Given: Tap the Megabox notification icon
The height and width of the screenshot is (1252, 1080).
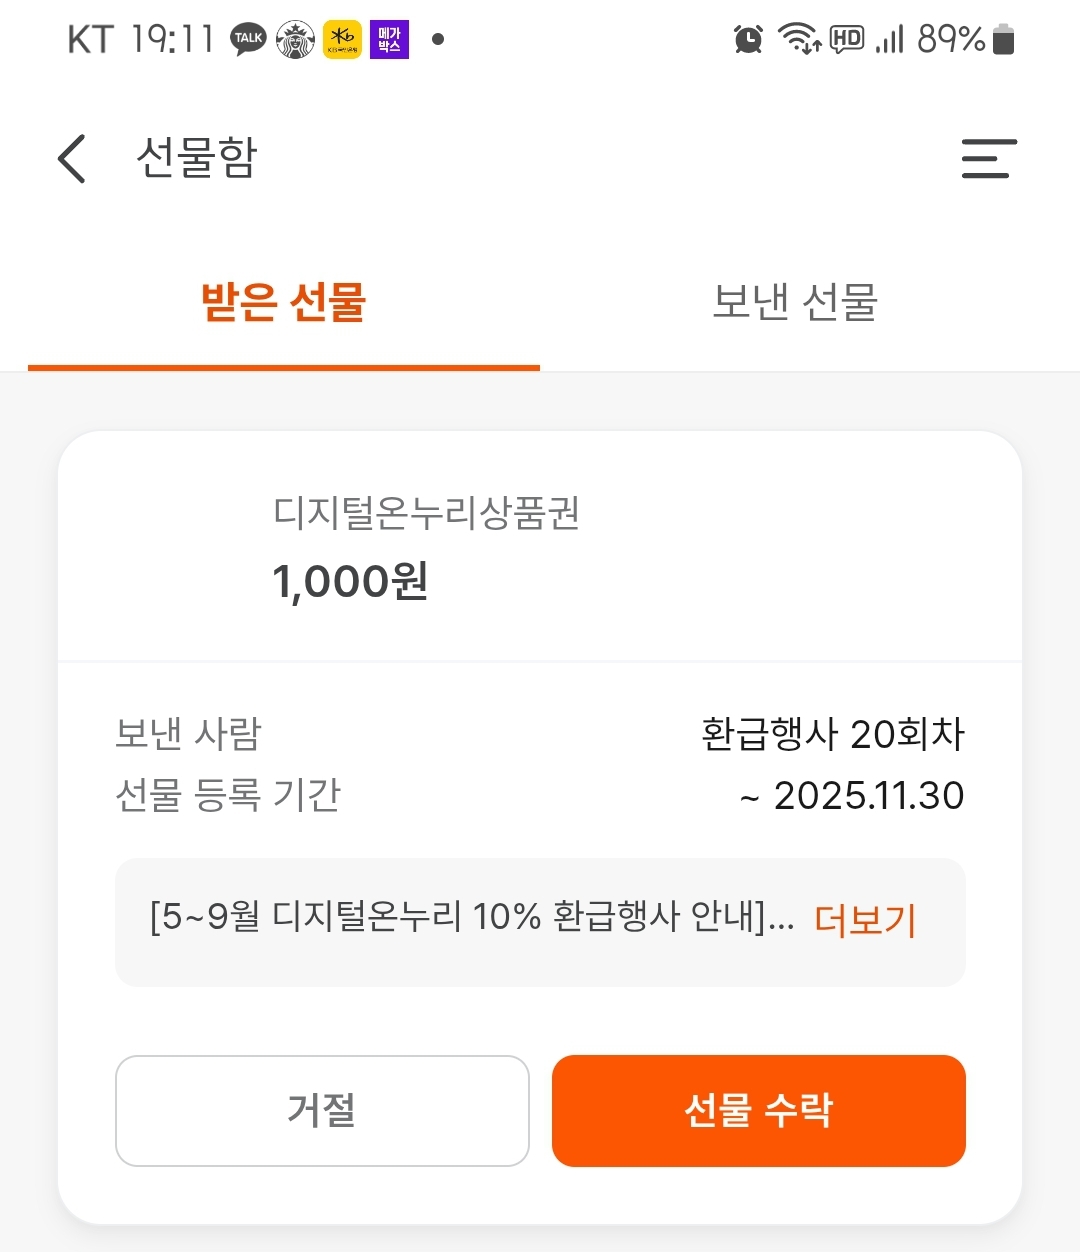Looking at the screenshot, I should point(390,40).
